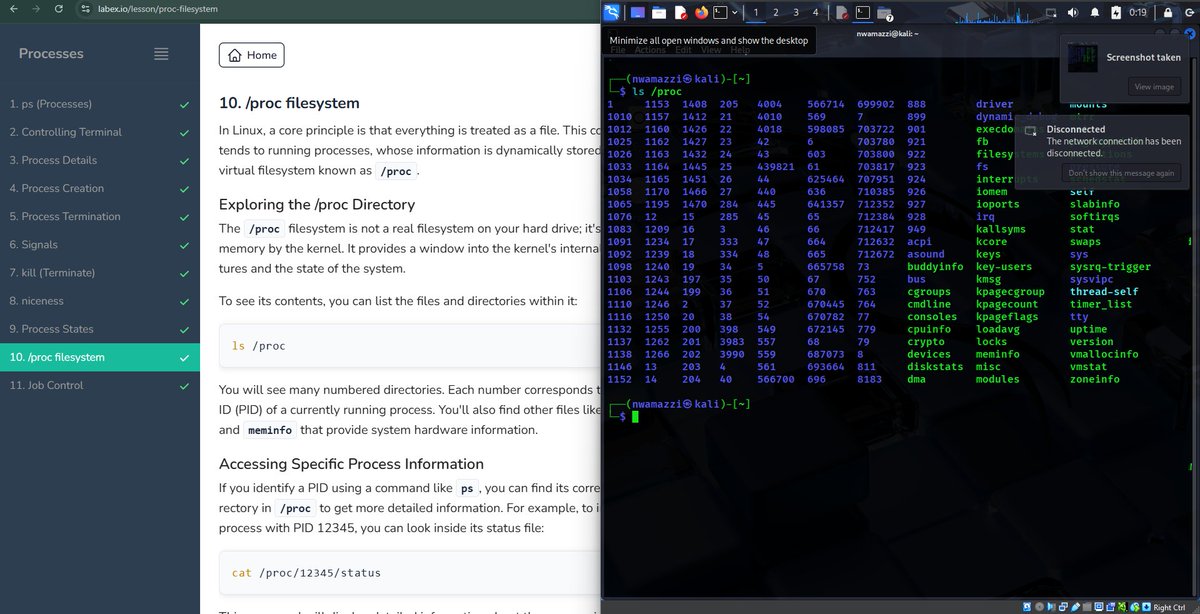Click the Home button
This screenshot has width=1200, height=614.
coord(251,55)
